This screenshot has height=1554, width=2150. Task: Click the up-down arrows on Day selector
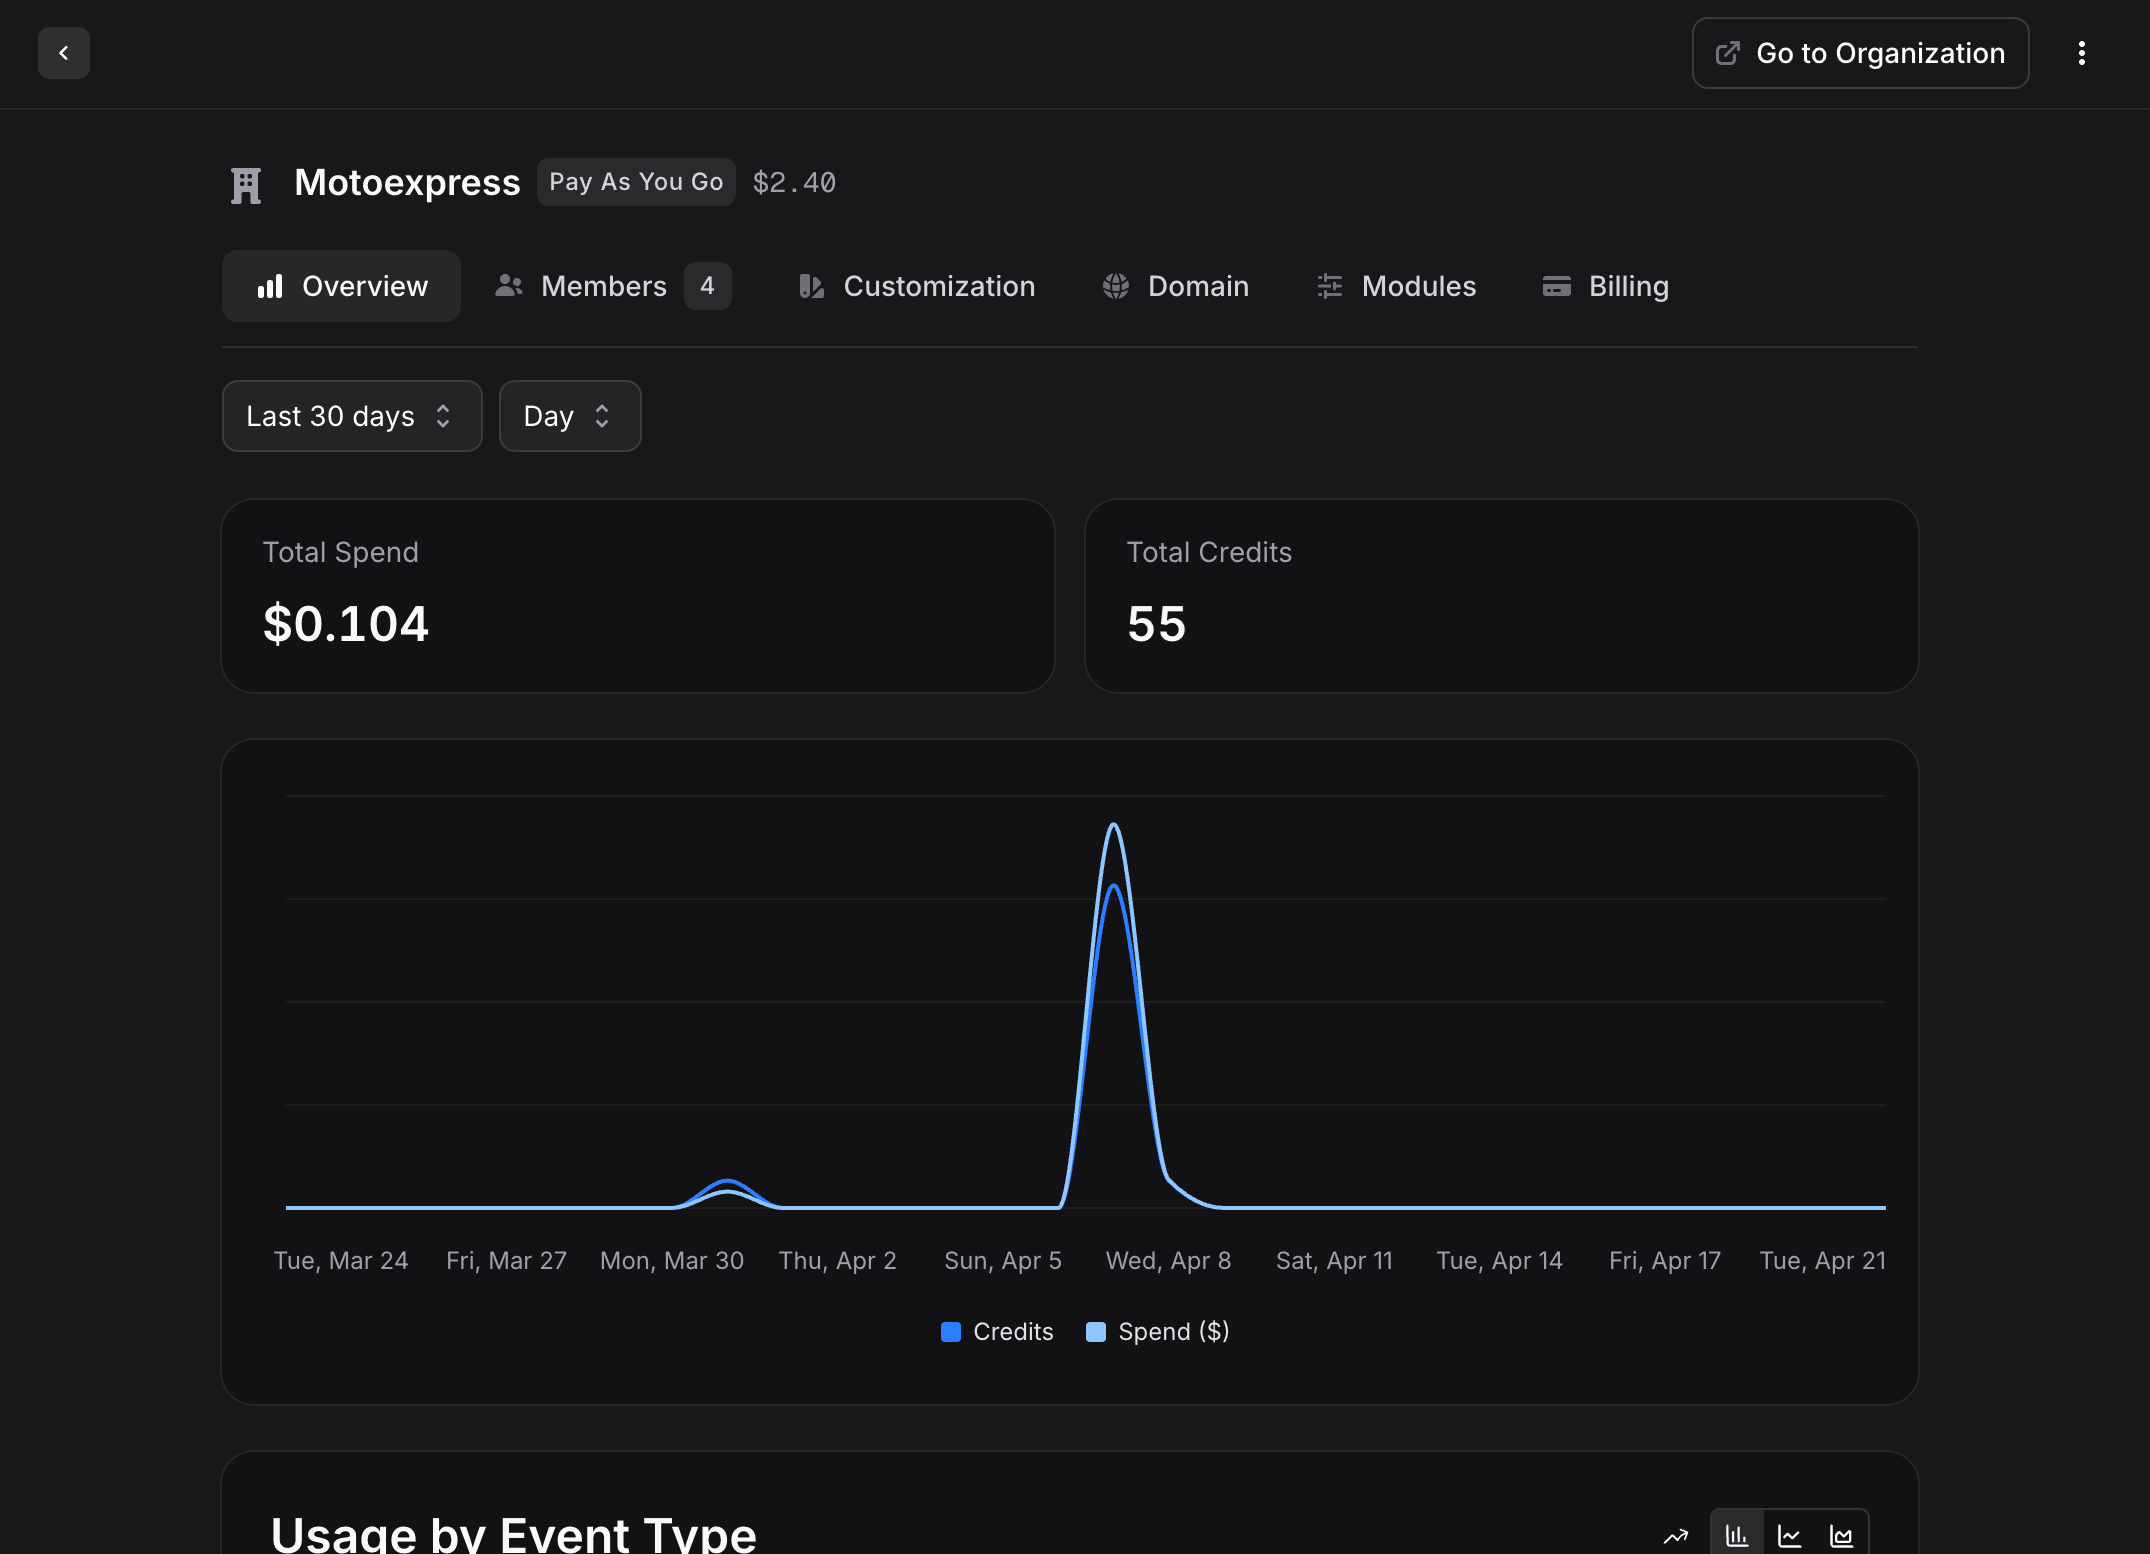pyautogui.click(x=602, y=416)
